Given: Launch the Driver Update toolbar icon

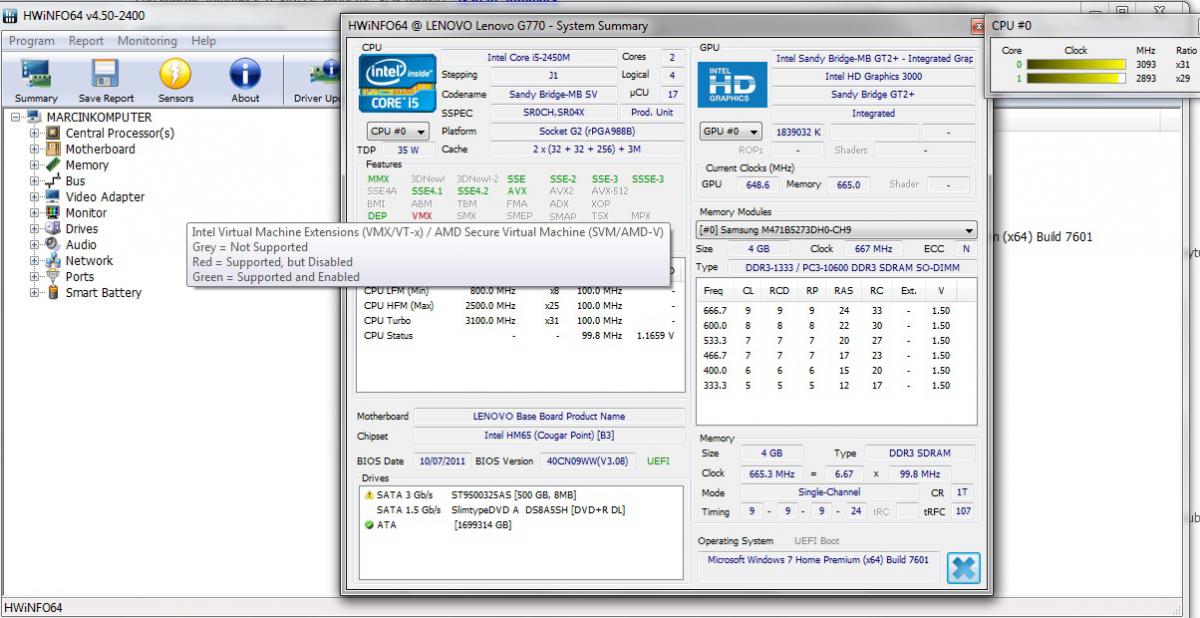Looking at the screenshot, I should [325, 74].
